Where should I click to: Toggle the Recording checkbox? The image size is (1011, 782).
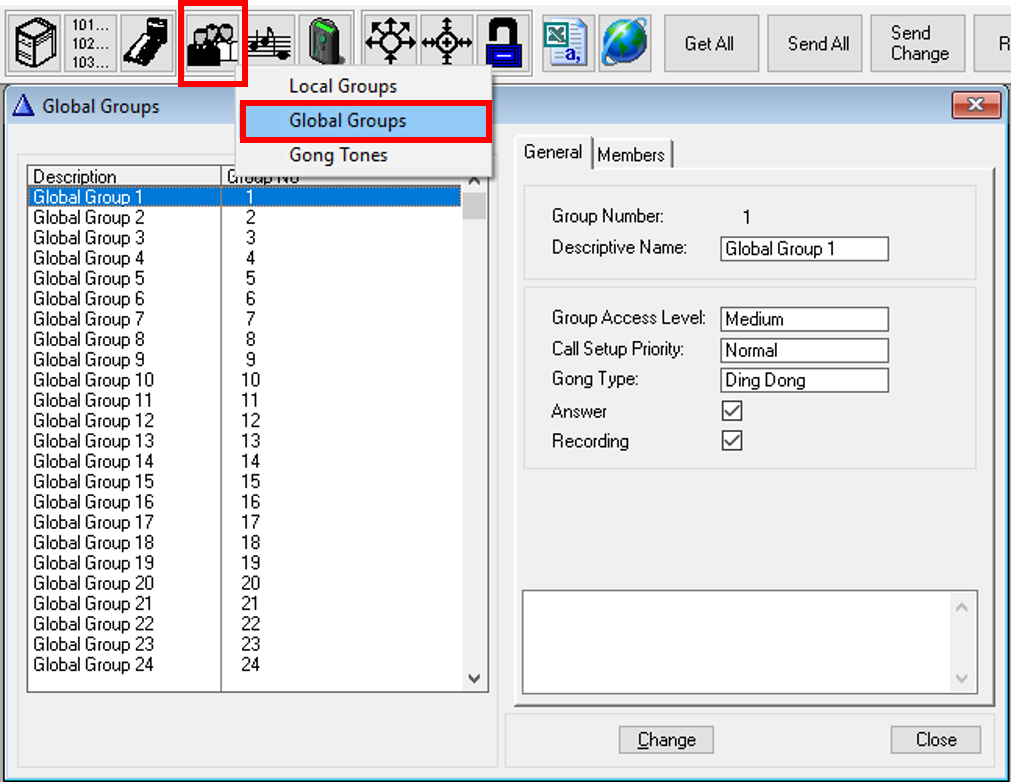[x=732, y=441]
